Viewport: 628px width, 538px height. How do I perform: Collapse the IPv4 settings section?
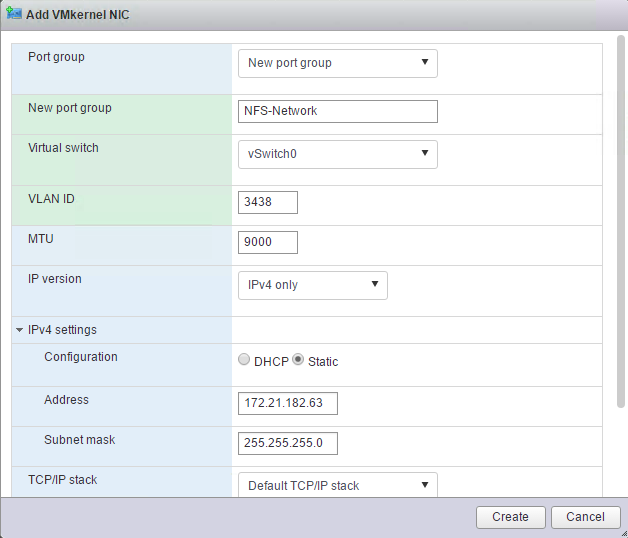coord(20,329)
